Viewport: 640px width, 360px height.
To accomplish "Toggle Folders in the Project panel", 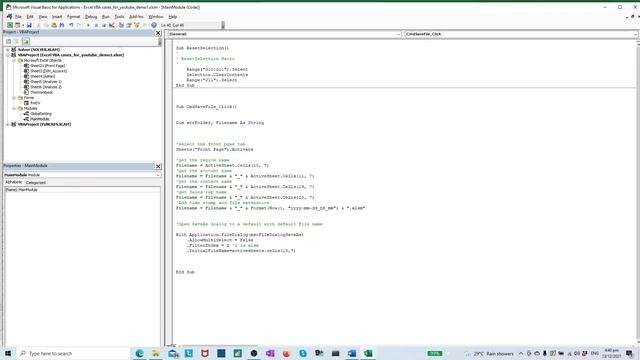I will 26,41.
